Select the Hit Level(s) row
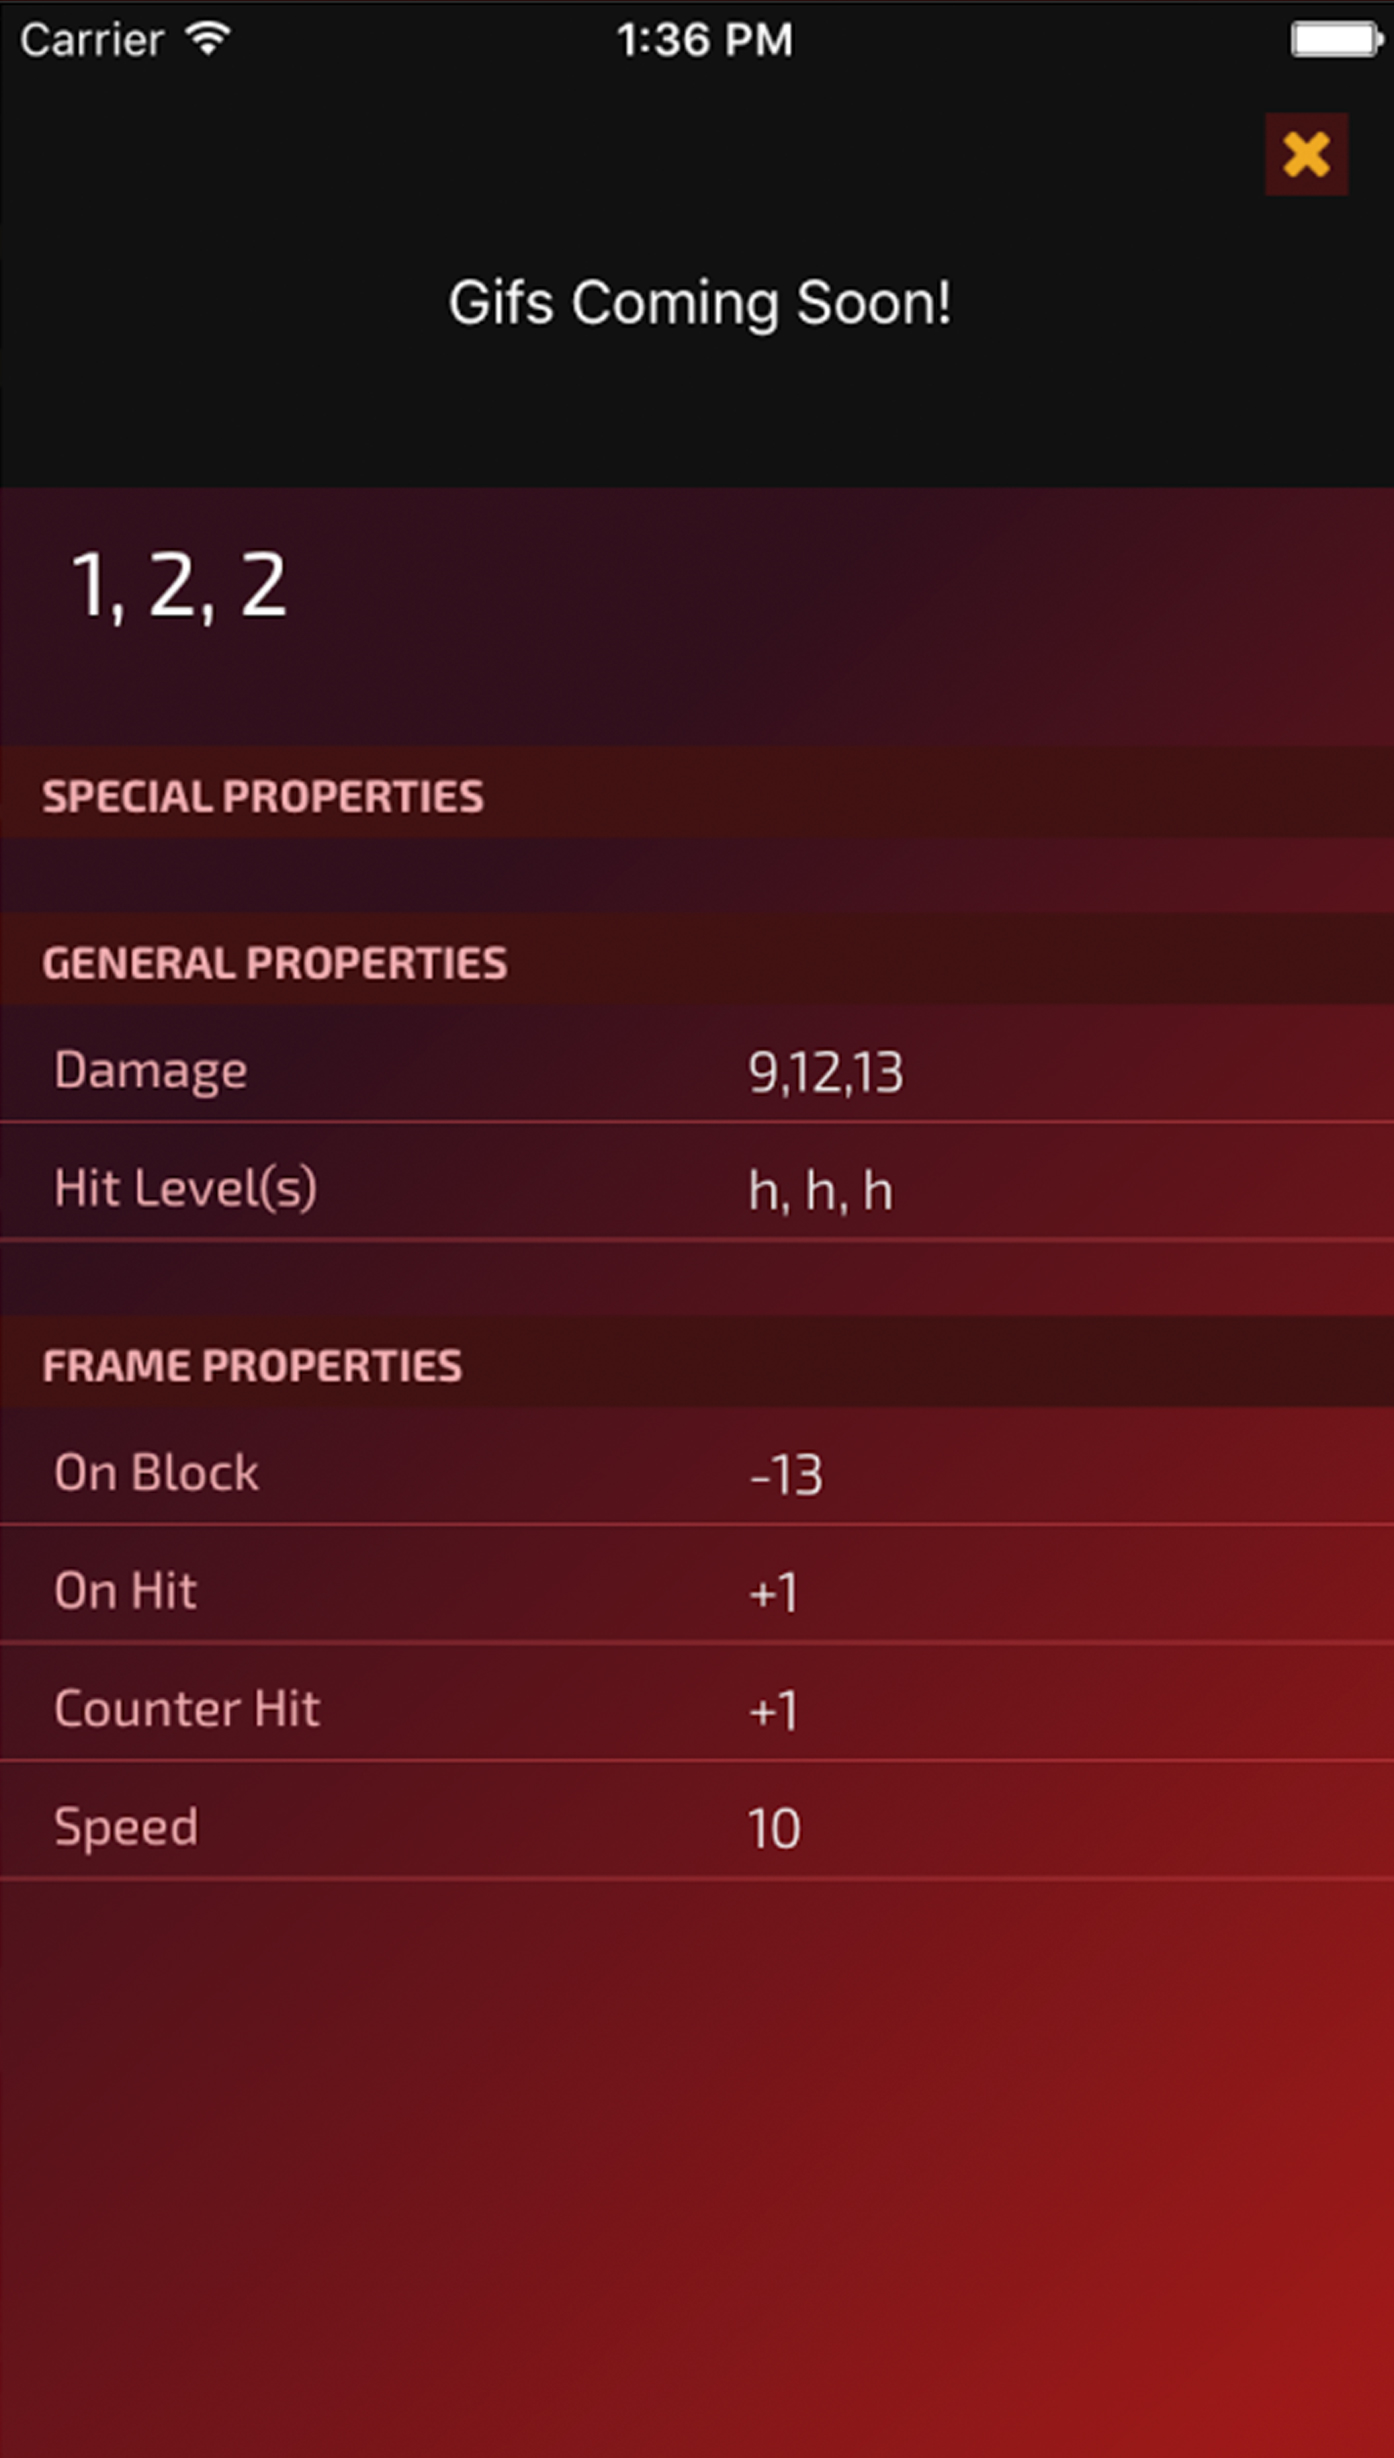This screenshot has width=1394, height=2458. pyautogui.click(x=697, y=1182)
